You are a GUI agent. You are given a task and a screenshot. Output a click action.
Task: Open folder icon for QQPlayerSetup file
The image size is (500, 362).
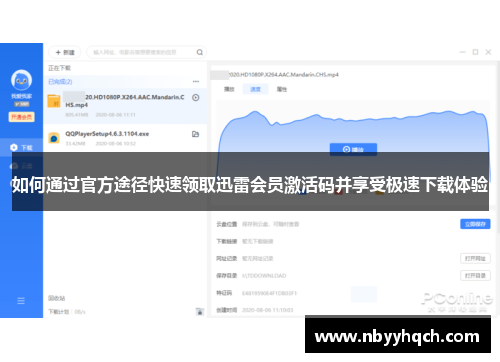tap(195, 134)
